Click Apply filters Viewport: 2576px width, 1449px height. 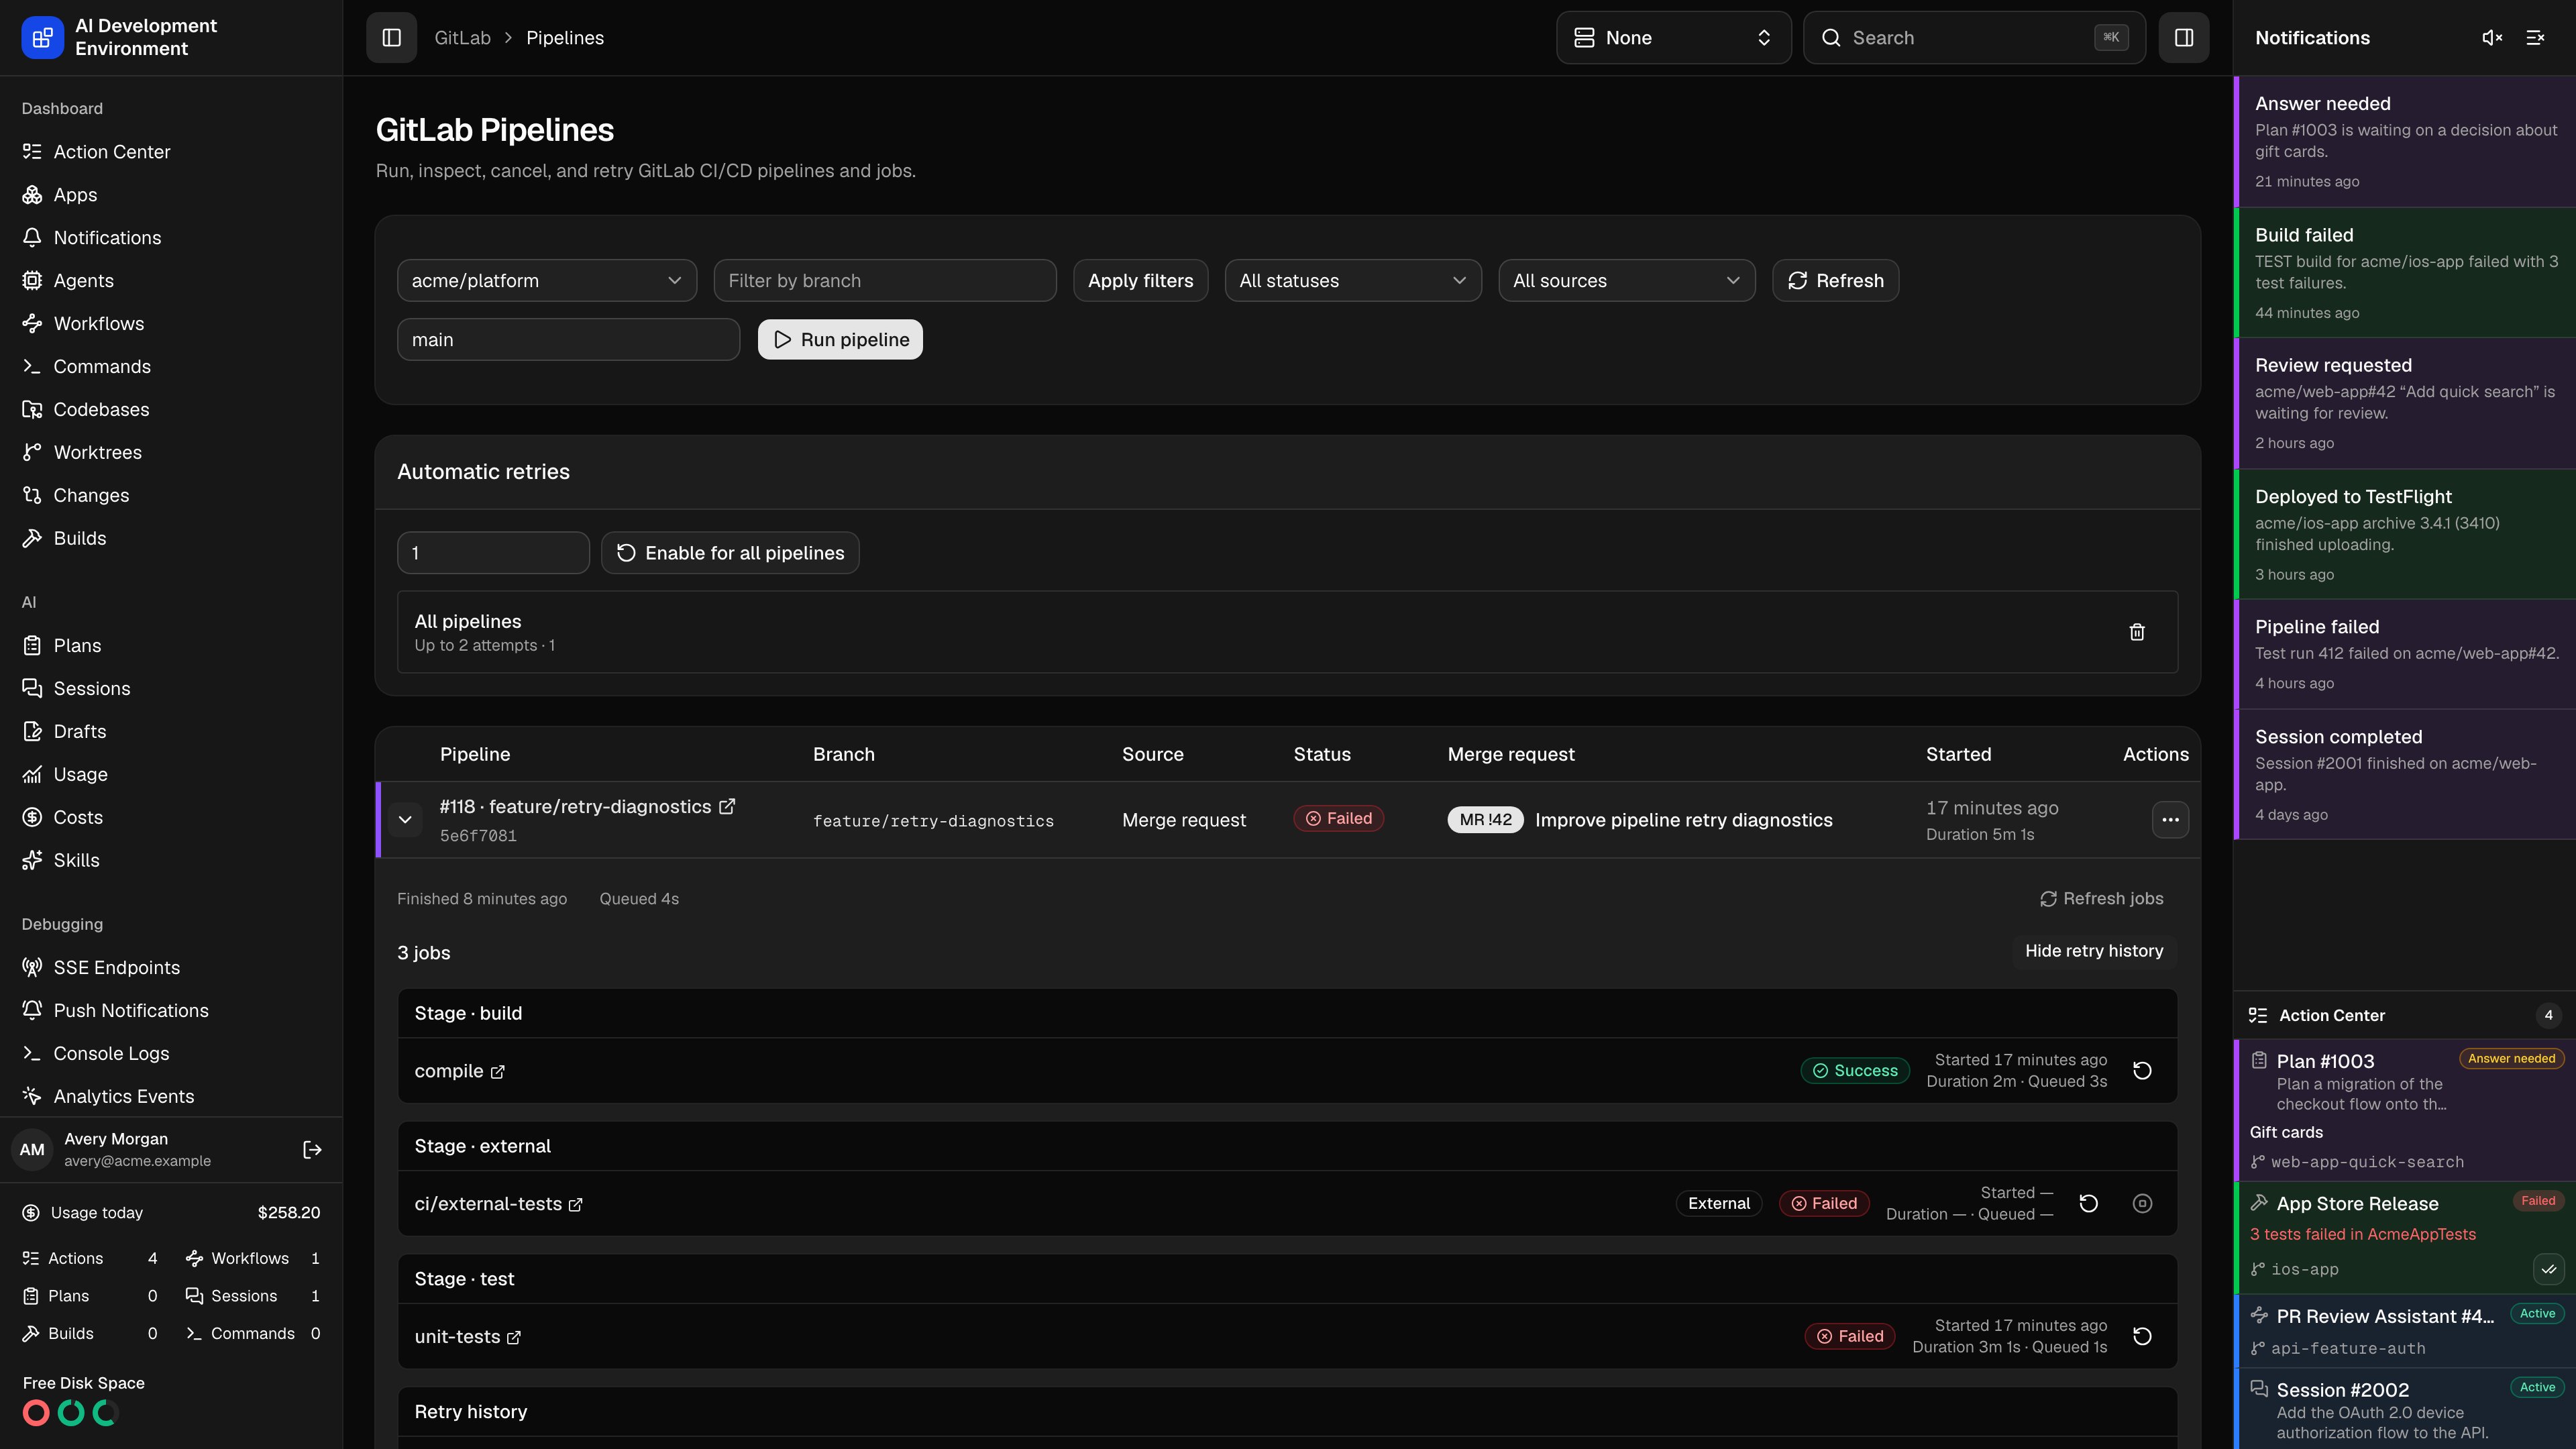coord(1140,281)
